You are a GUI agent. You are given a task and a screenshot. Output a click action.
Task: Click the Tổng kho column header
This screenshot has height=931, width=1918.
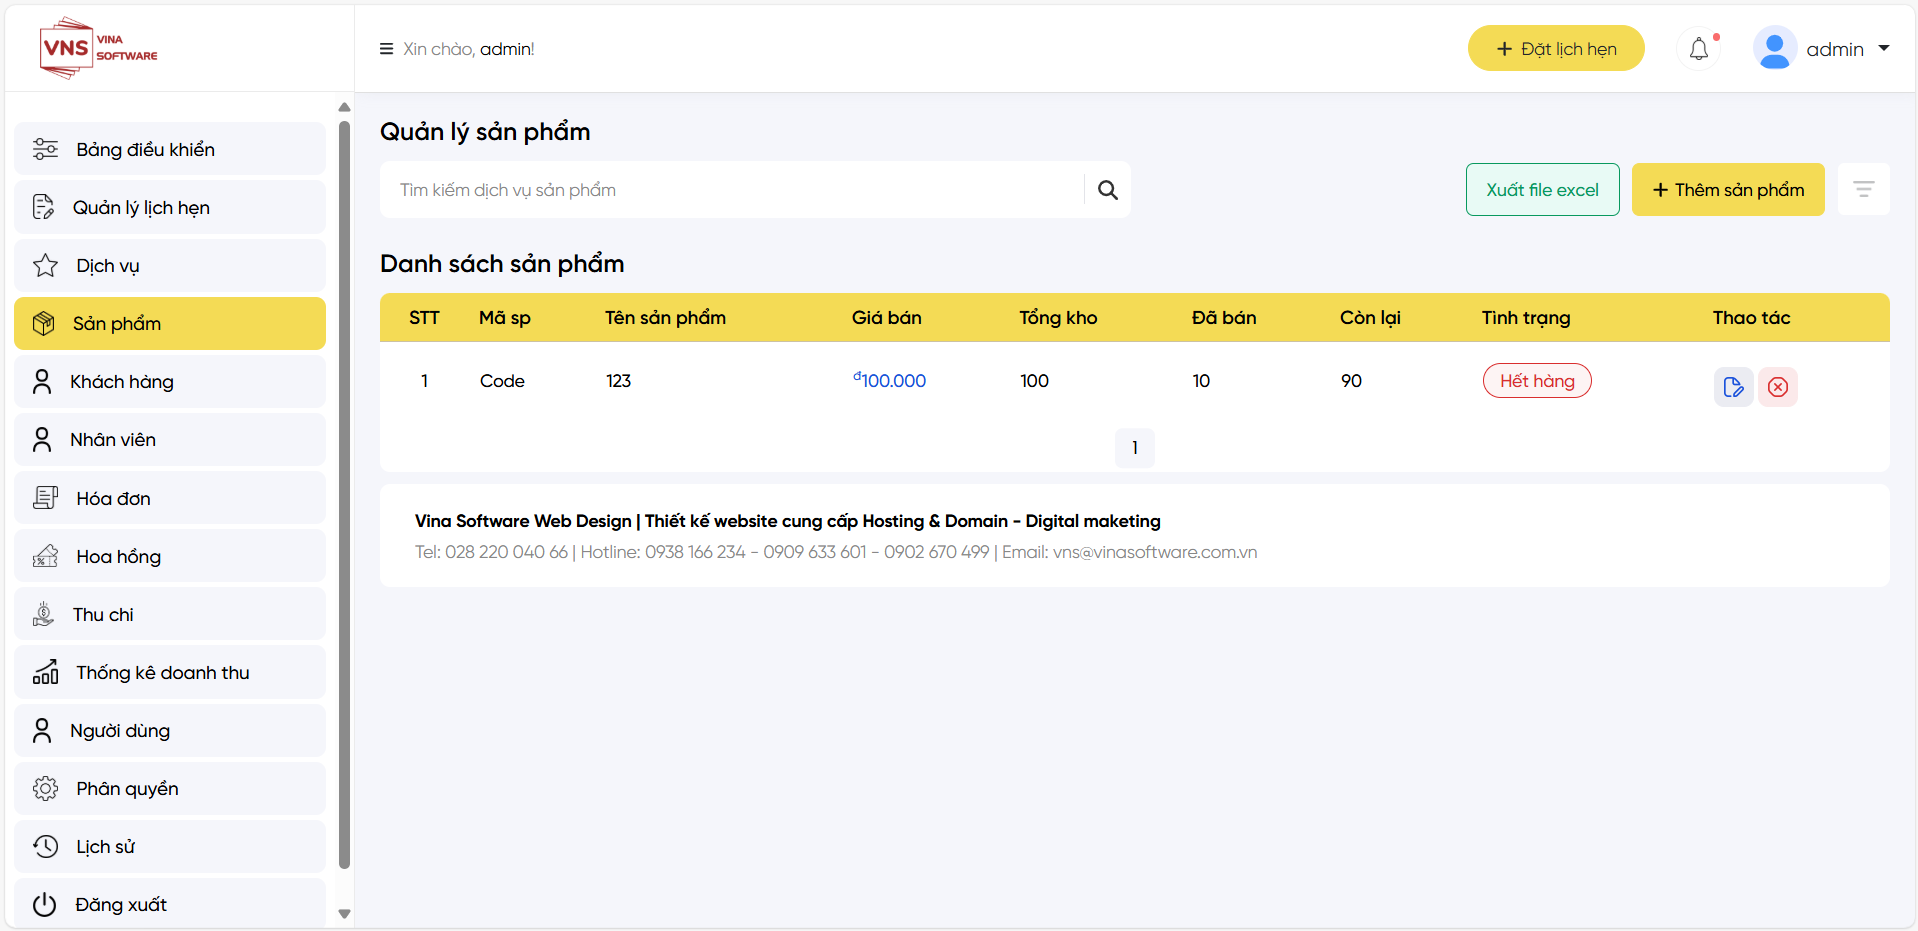(x=1058, y=317)
